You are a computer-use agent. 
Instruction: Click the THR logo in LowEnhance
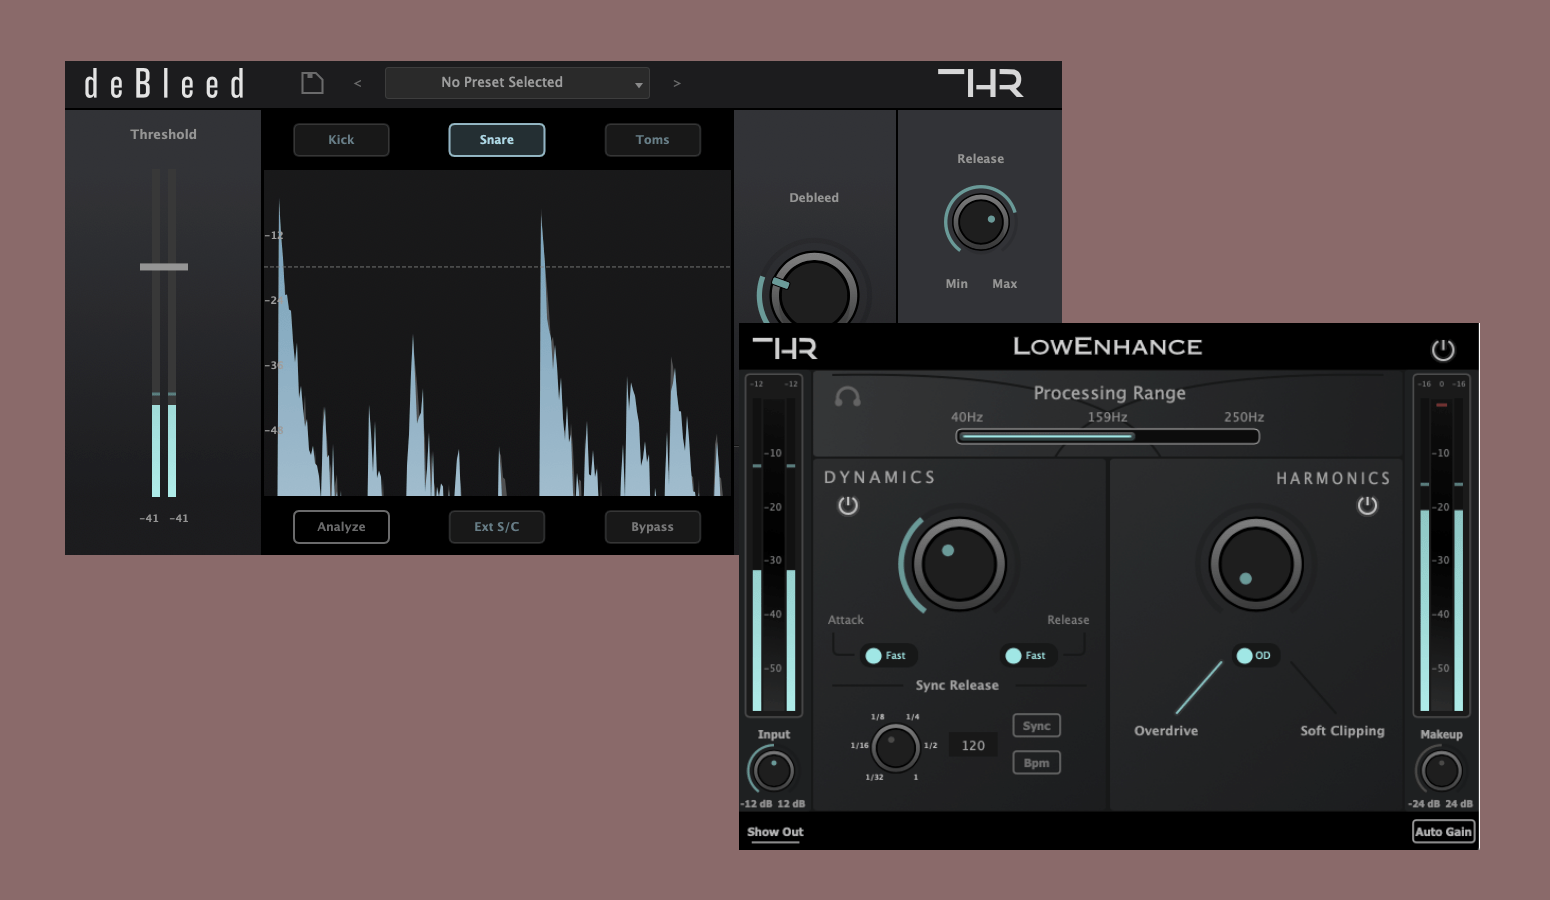tap(785, 348)
